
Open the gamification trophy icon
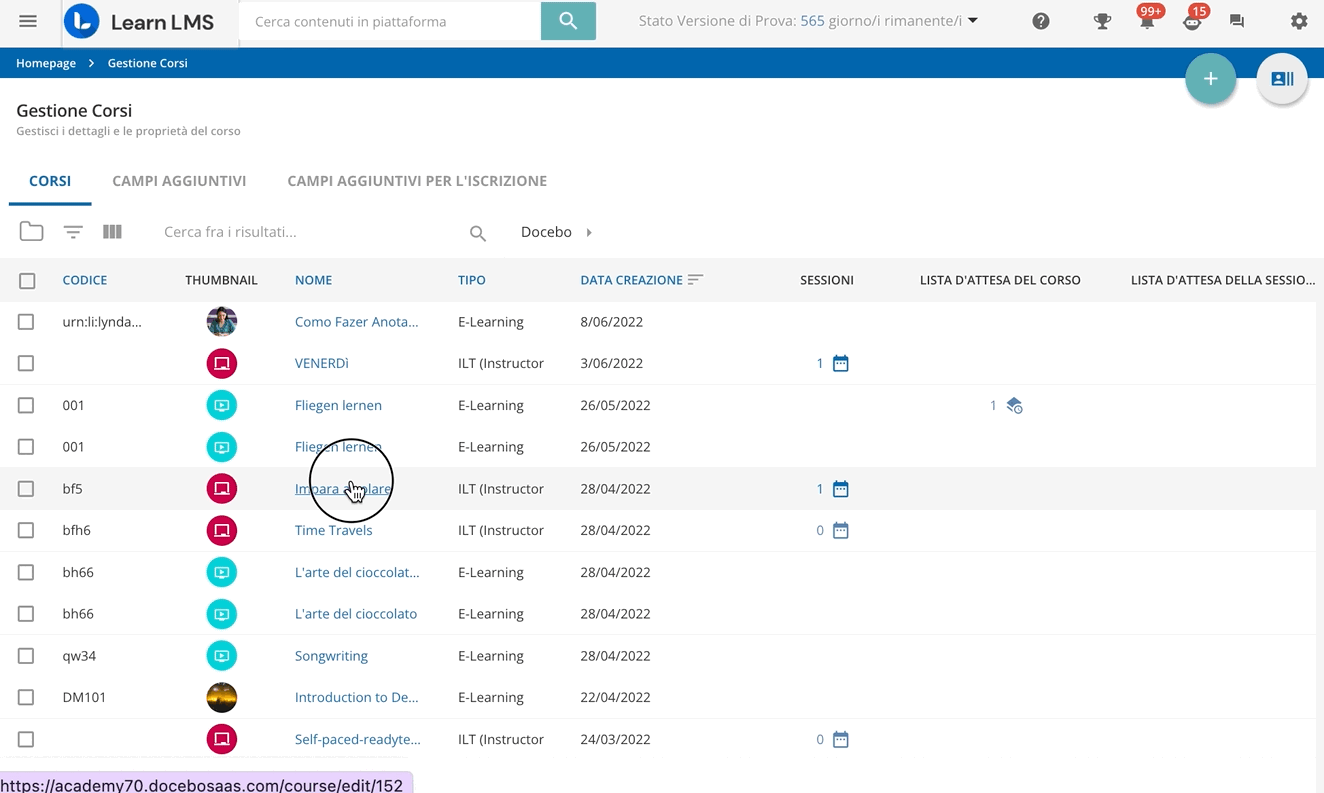(1102, 21)
